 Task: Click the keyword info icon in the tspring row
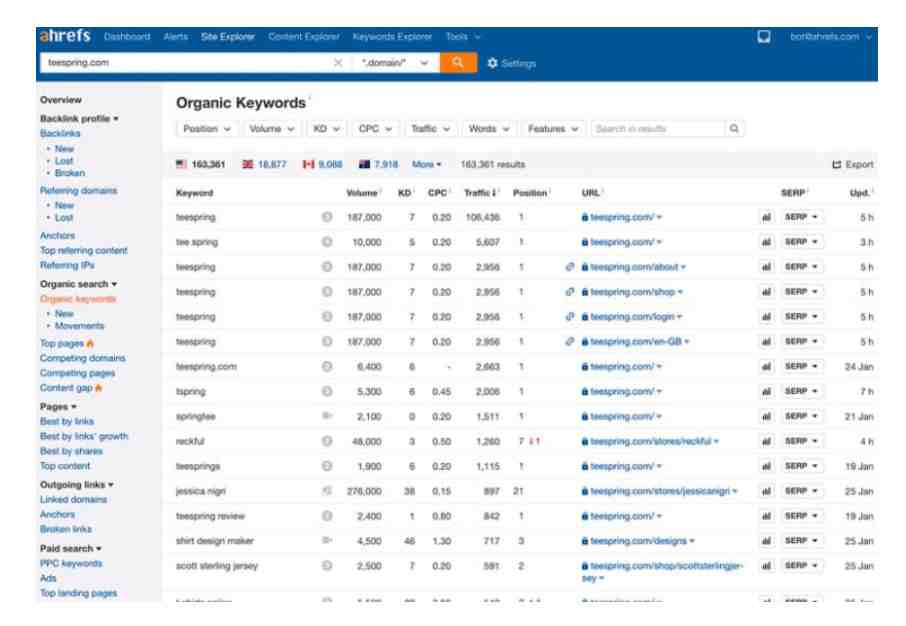(327, 391)
